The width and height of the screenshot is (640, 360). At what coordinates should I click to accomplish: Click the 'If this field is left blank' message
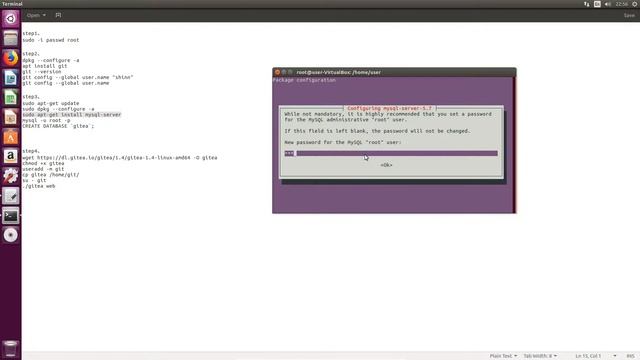tap(377, 131)
